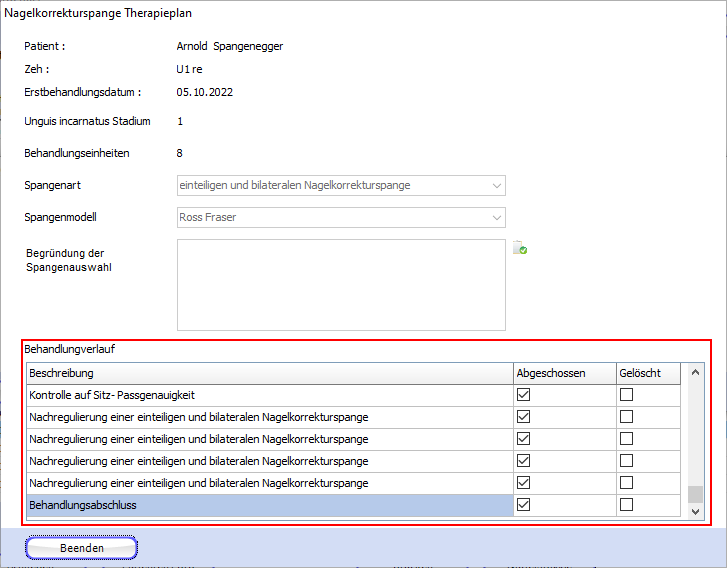Toggle Abgeschossen checkbox for Behandlungsabschluss

[523, 505]
